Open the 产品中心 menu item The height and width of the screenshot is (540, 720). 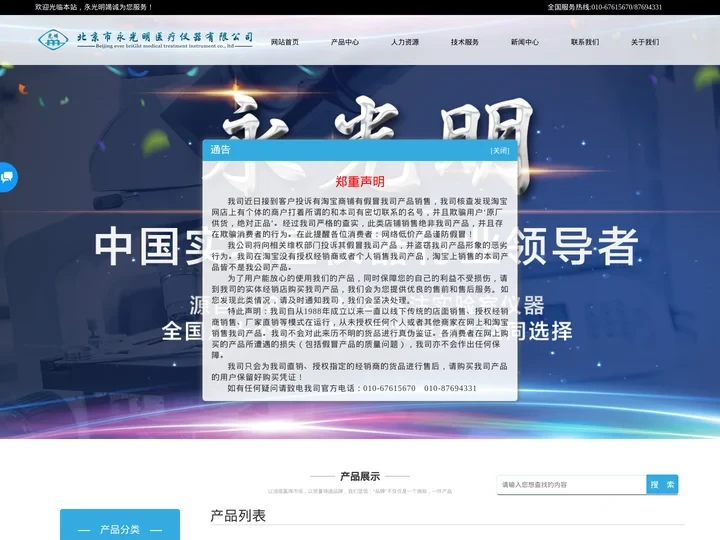345,42
